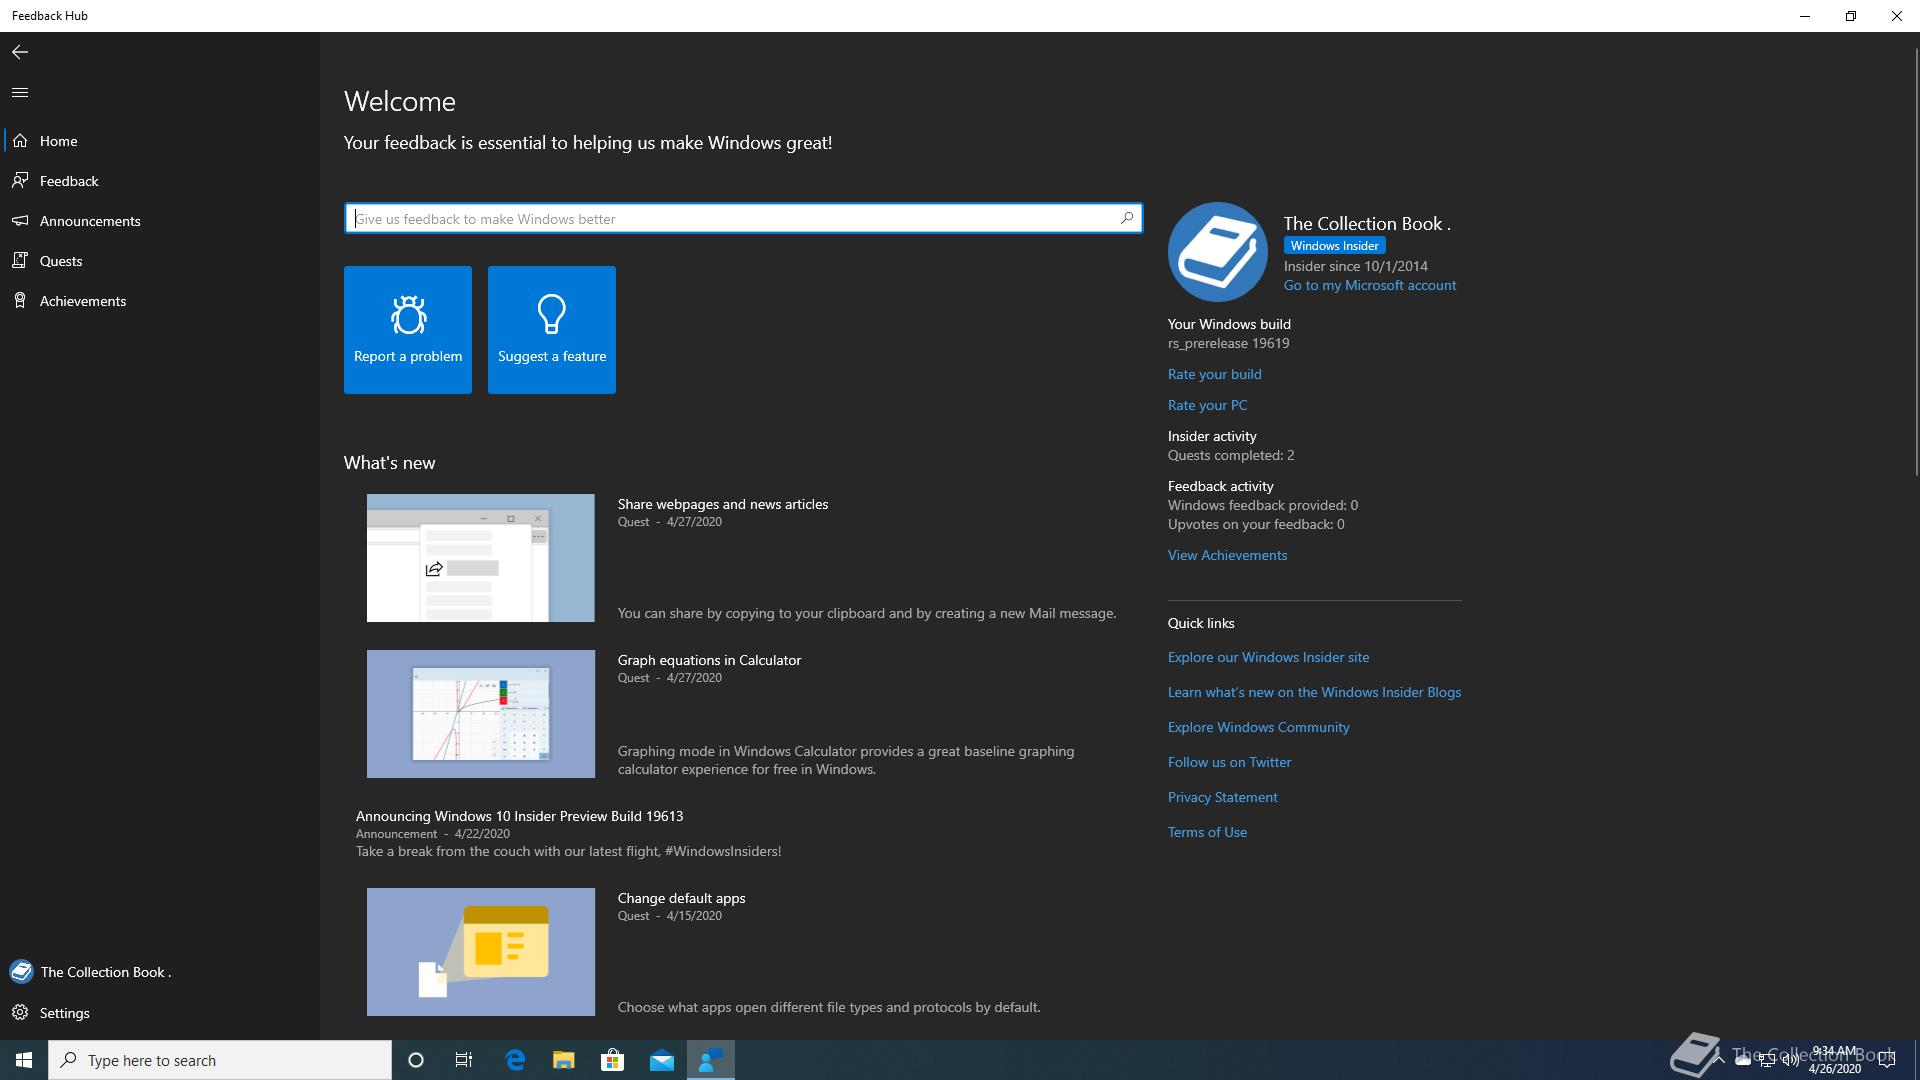Click Feedback Hub taskbar icon
Screen dimensions: 1920x1080
pyautogui.click(x=711, y=1060)
